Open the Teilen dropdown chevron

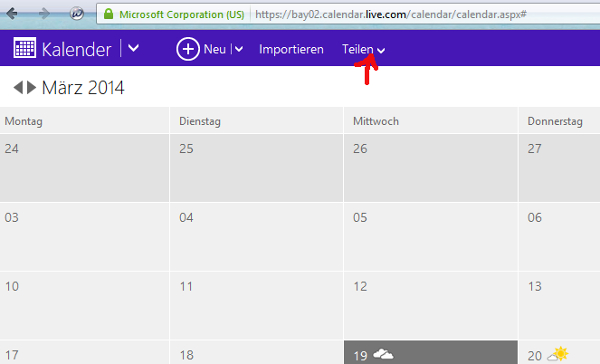tap(381, 50)
